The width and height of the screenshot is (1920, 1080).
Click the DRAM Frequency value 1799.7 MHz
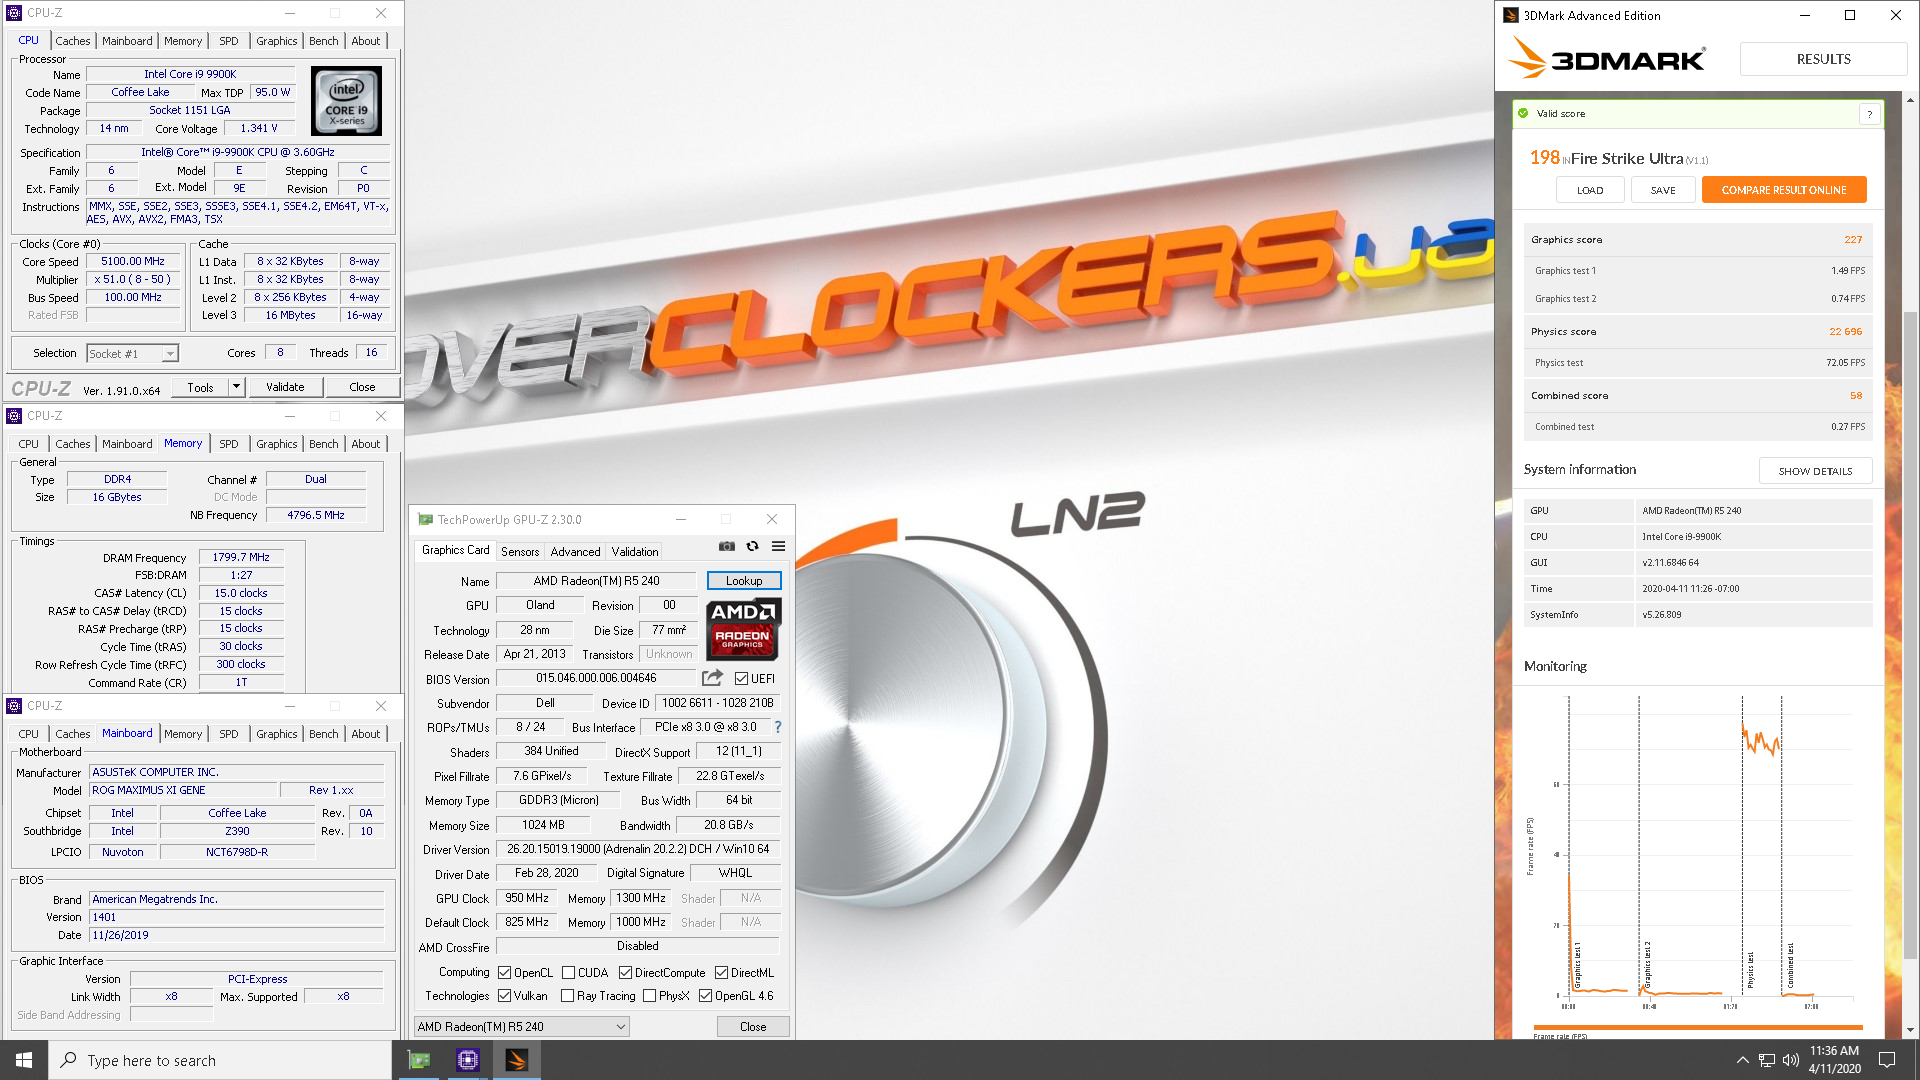pyautogui.click(x=241, y=557)
